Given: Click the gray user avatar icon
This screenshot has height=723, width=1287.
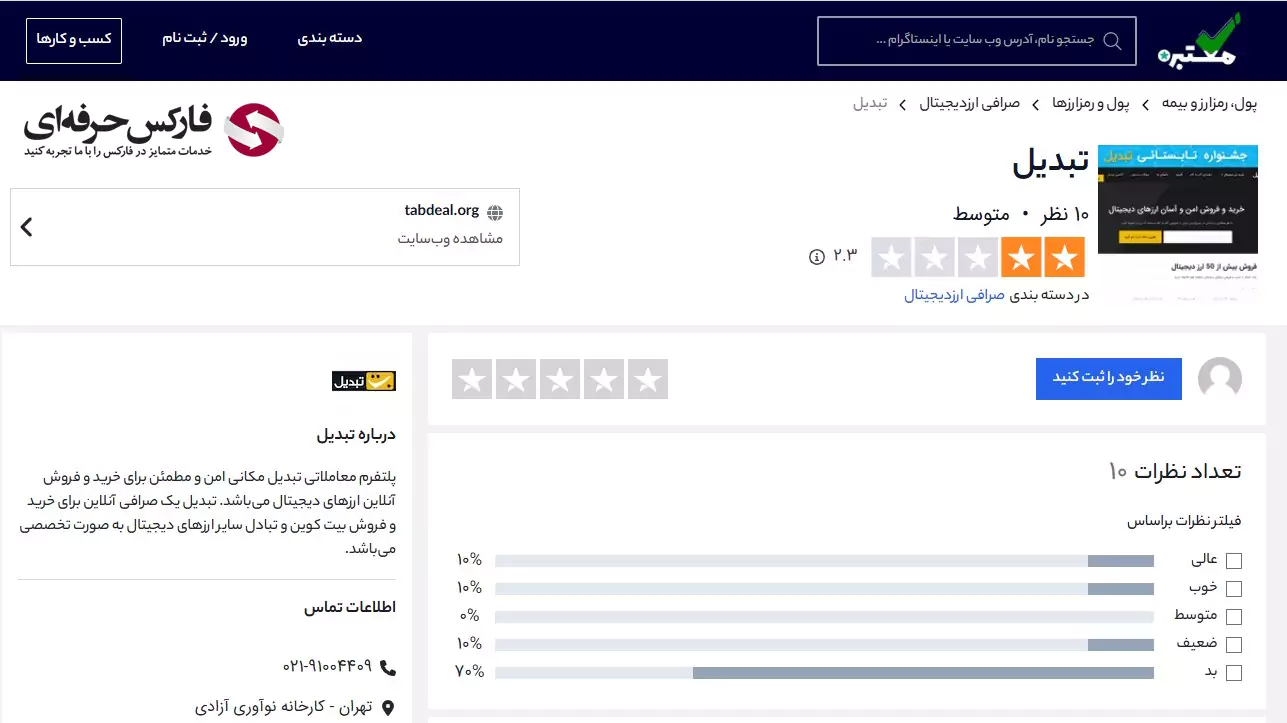Looking at the screenshot, I should click(x=1219, y=379).
